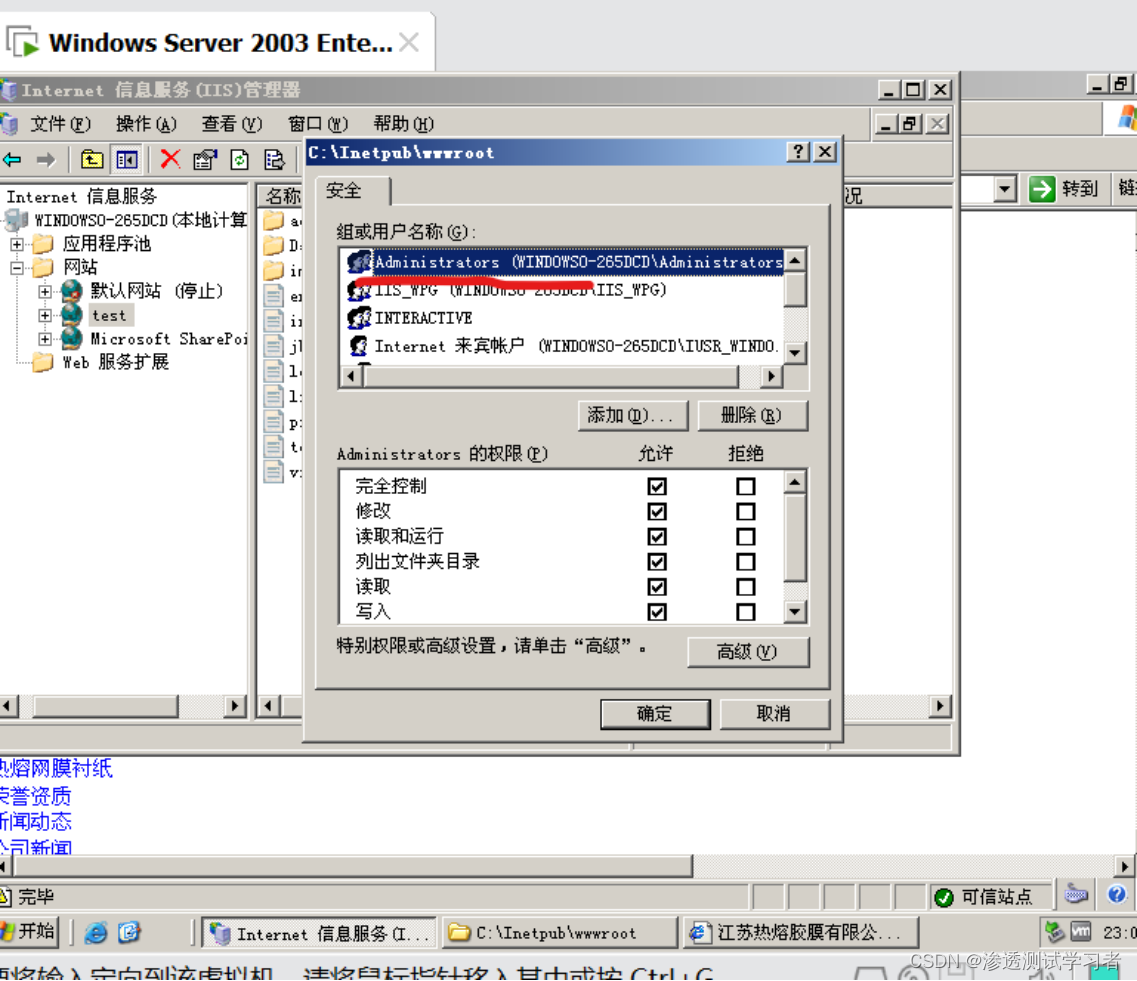Check 写入 deny checkbox

coord(745,612)
